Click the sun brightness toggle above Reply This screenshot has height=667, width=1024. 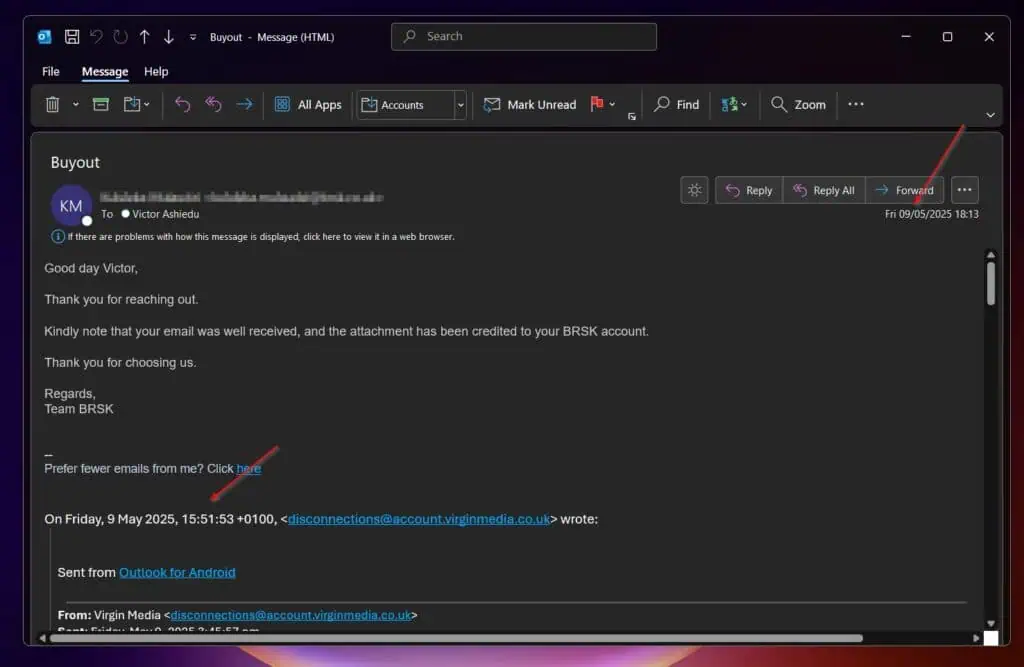(x=694, y=189)
